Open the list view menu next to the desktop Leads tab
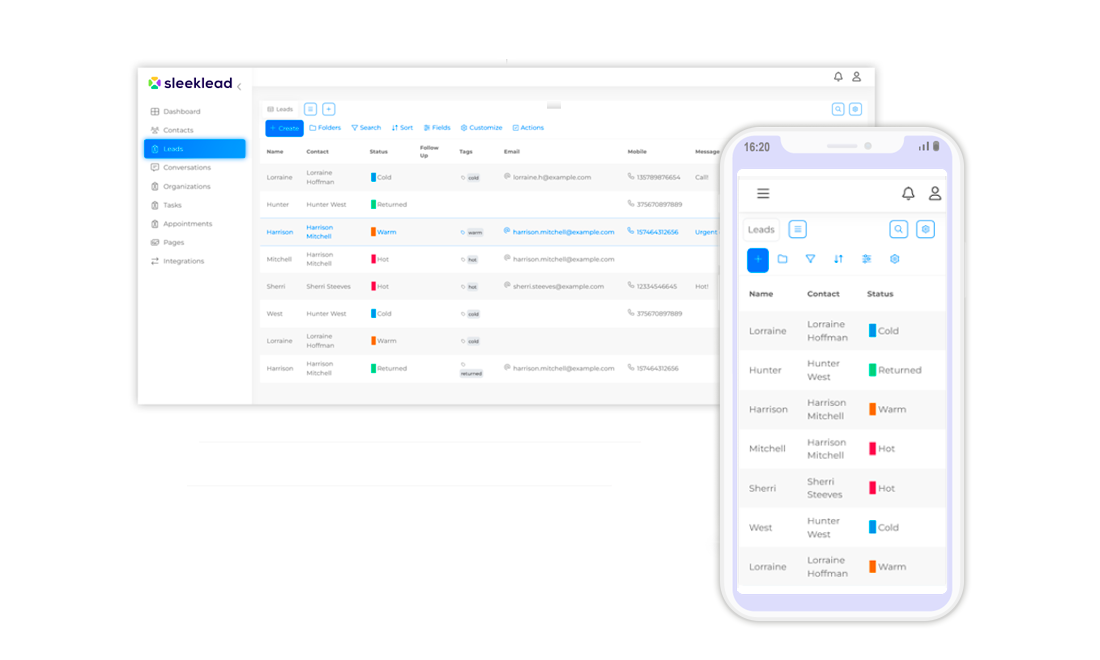The width and height of the screenshot is (1100, 660). click(310, 109)
